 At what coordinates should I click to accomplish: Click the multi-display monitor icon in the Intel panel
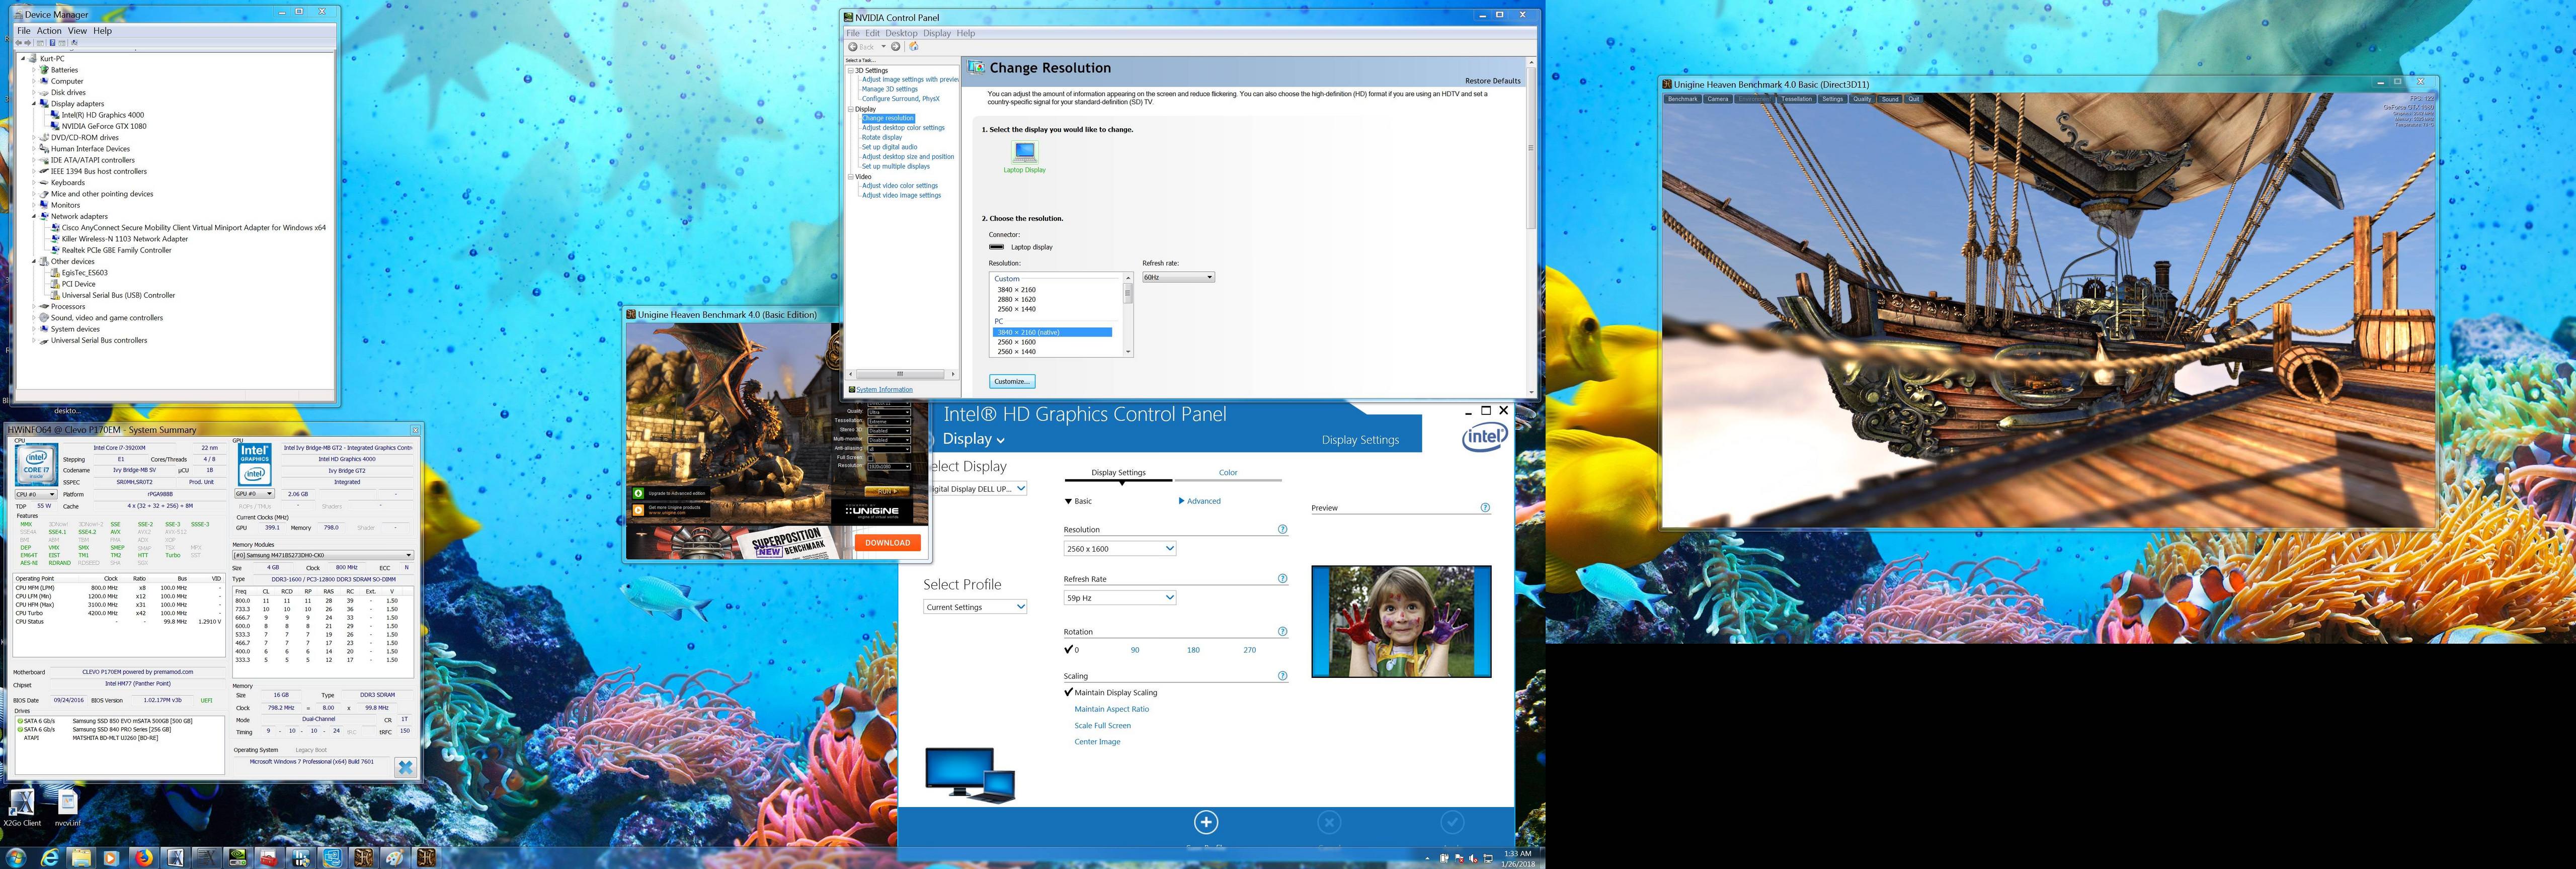point(970,774)
